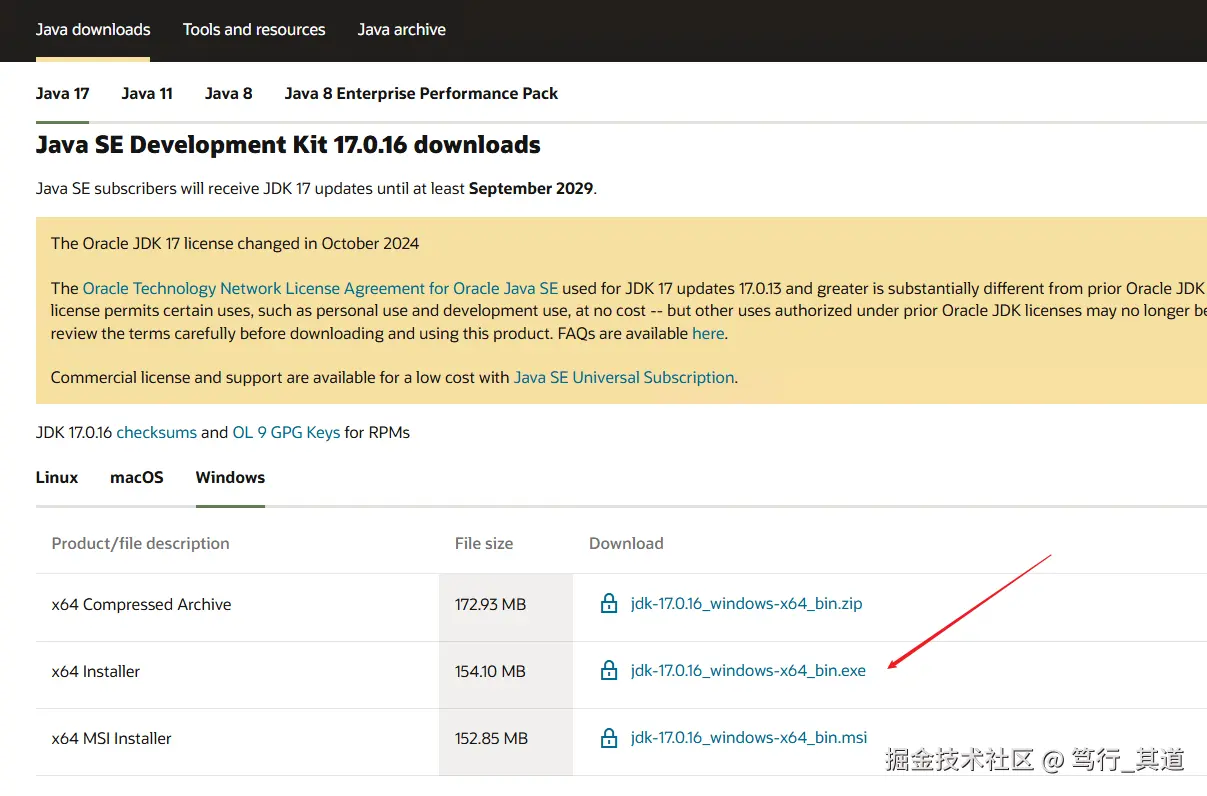The image size is (1207, 796).
Task: Open the Java downloads tab
Action: [93, 29]
